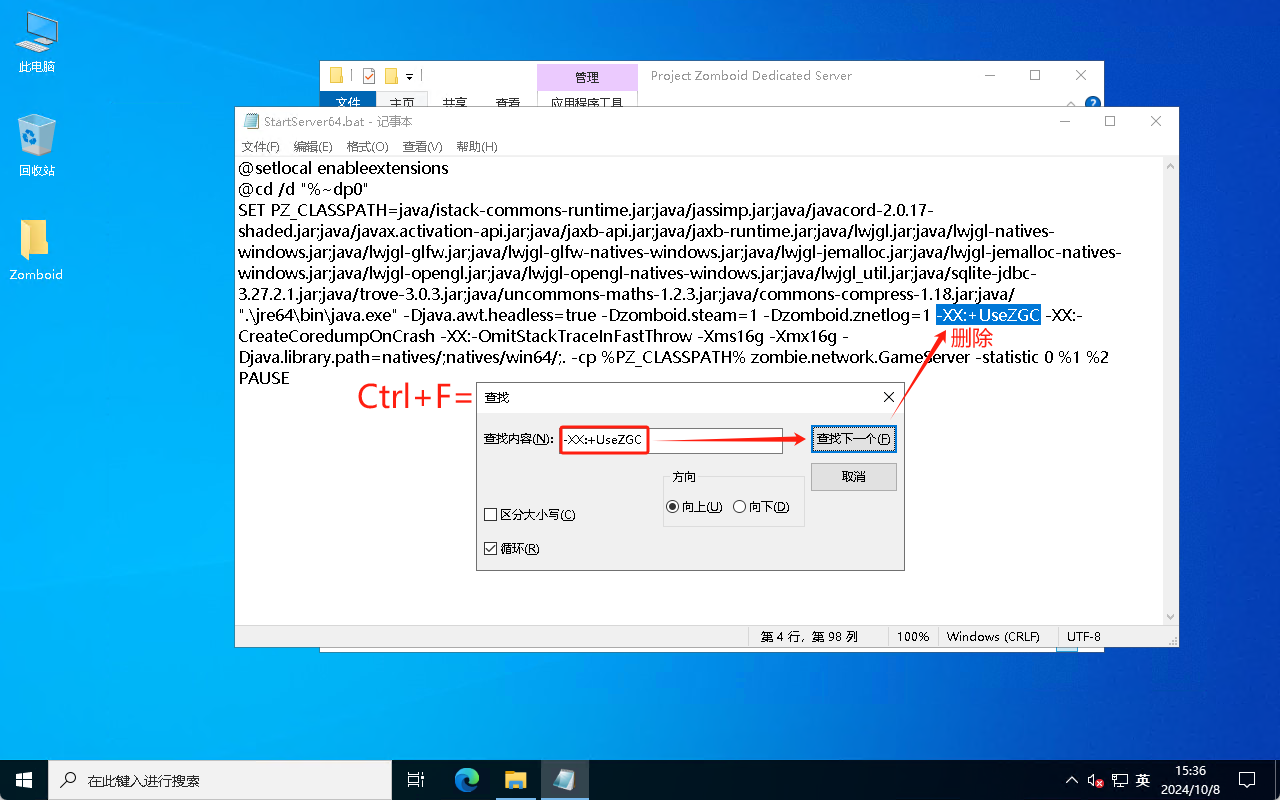Click the Windows taskbar search box
The image size is (1280, 800).
point(219,780)
